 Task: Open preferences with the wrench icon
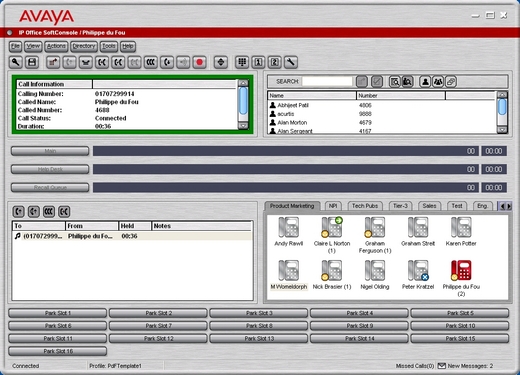(x=291, y=62)
